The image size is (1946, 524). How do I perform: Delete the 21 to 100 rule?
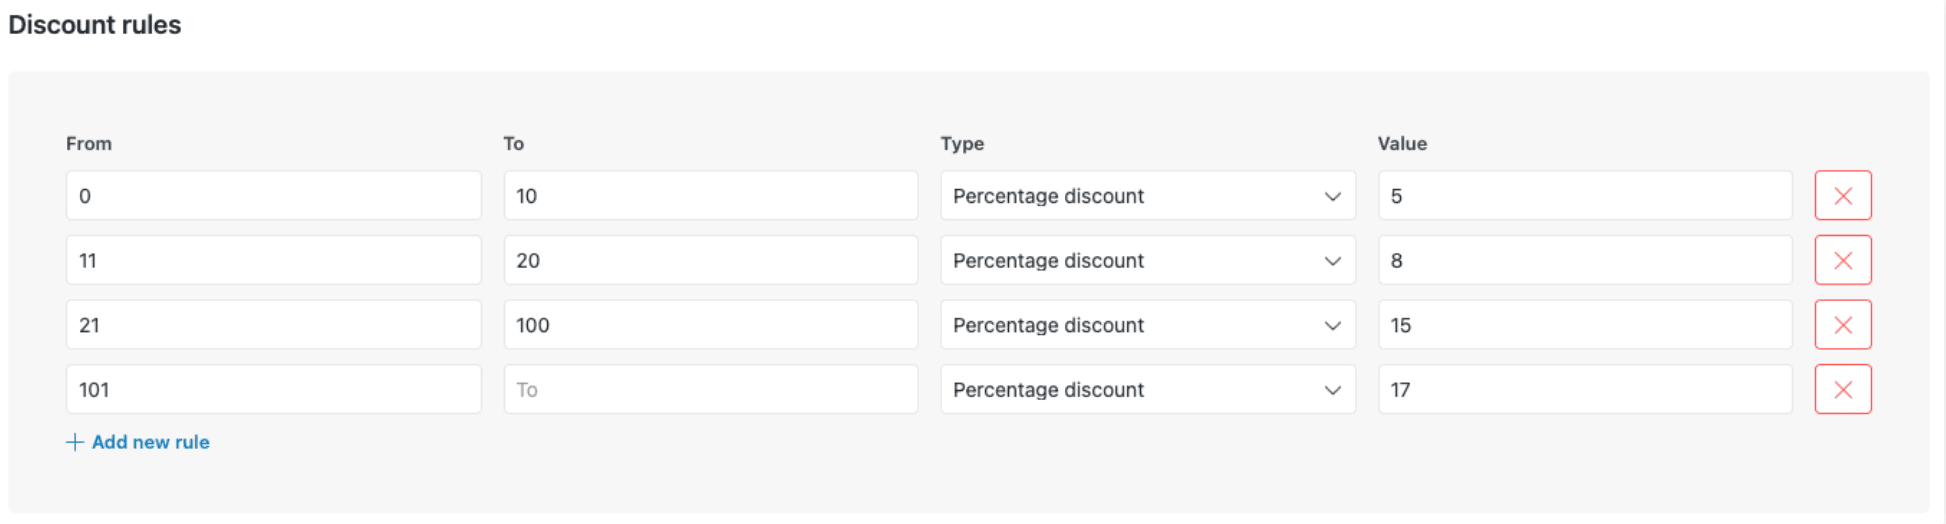click(x=1843, y=325)
